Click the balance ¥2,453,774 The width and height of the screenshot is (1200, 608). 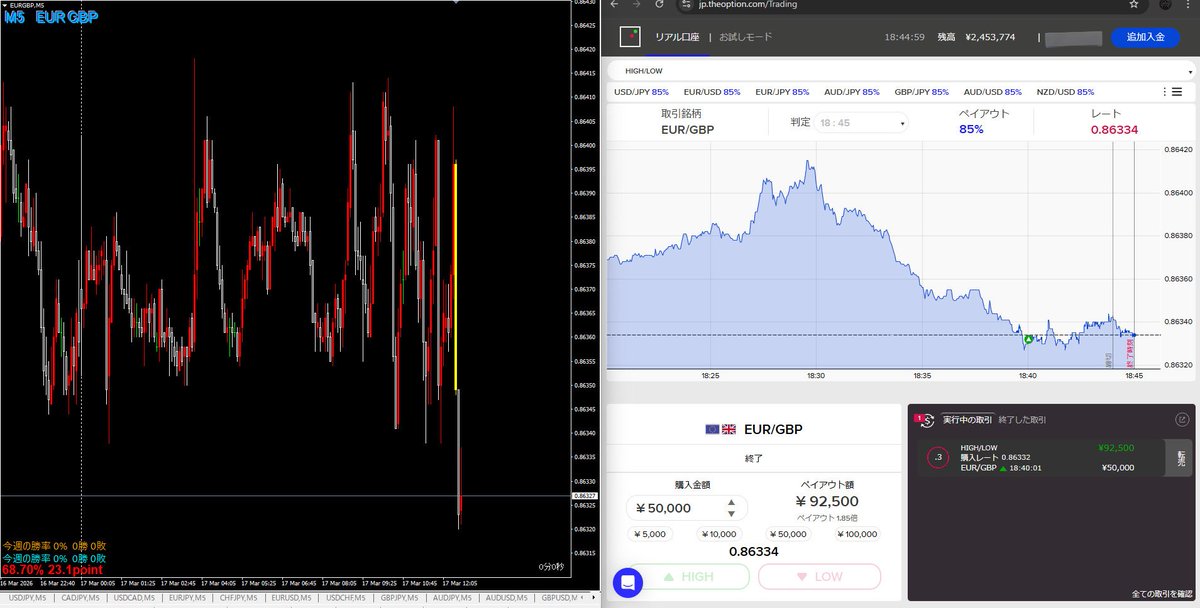tap(990, 37)
